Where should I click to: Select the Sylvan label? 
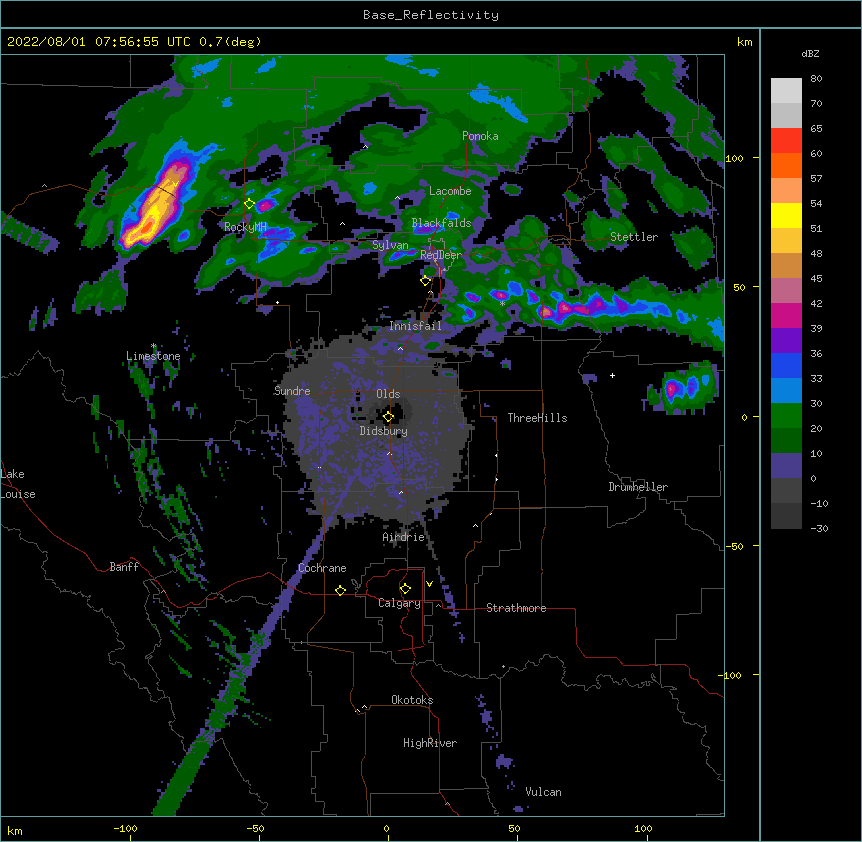(390, 245)
